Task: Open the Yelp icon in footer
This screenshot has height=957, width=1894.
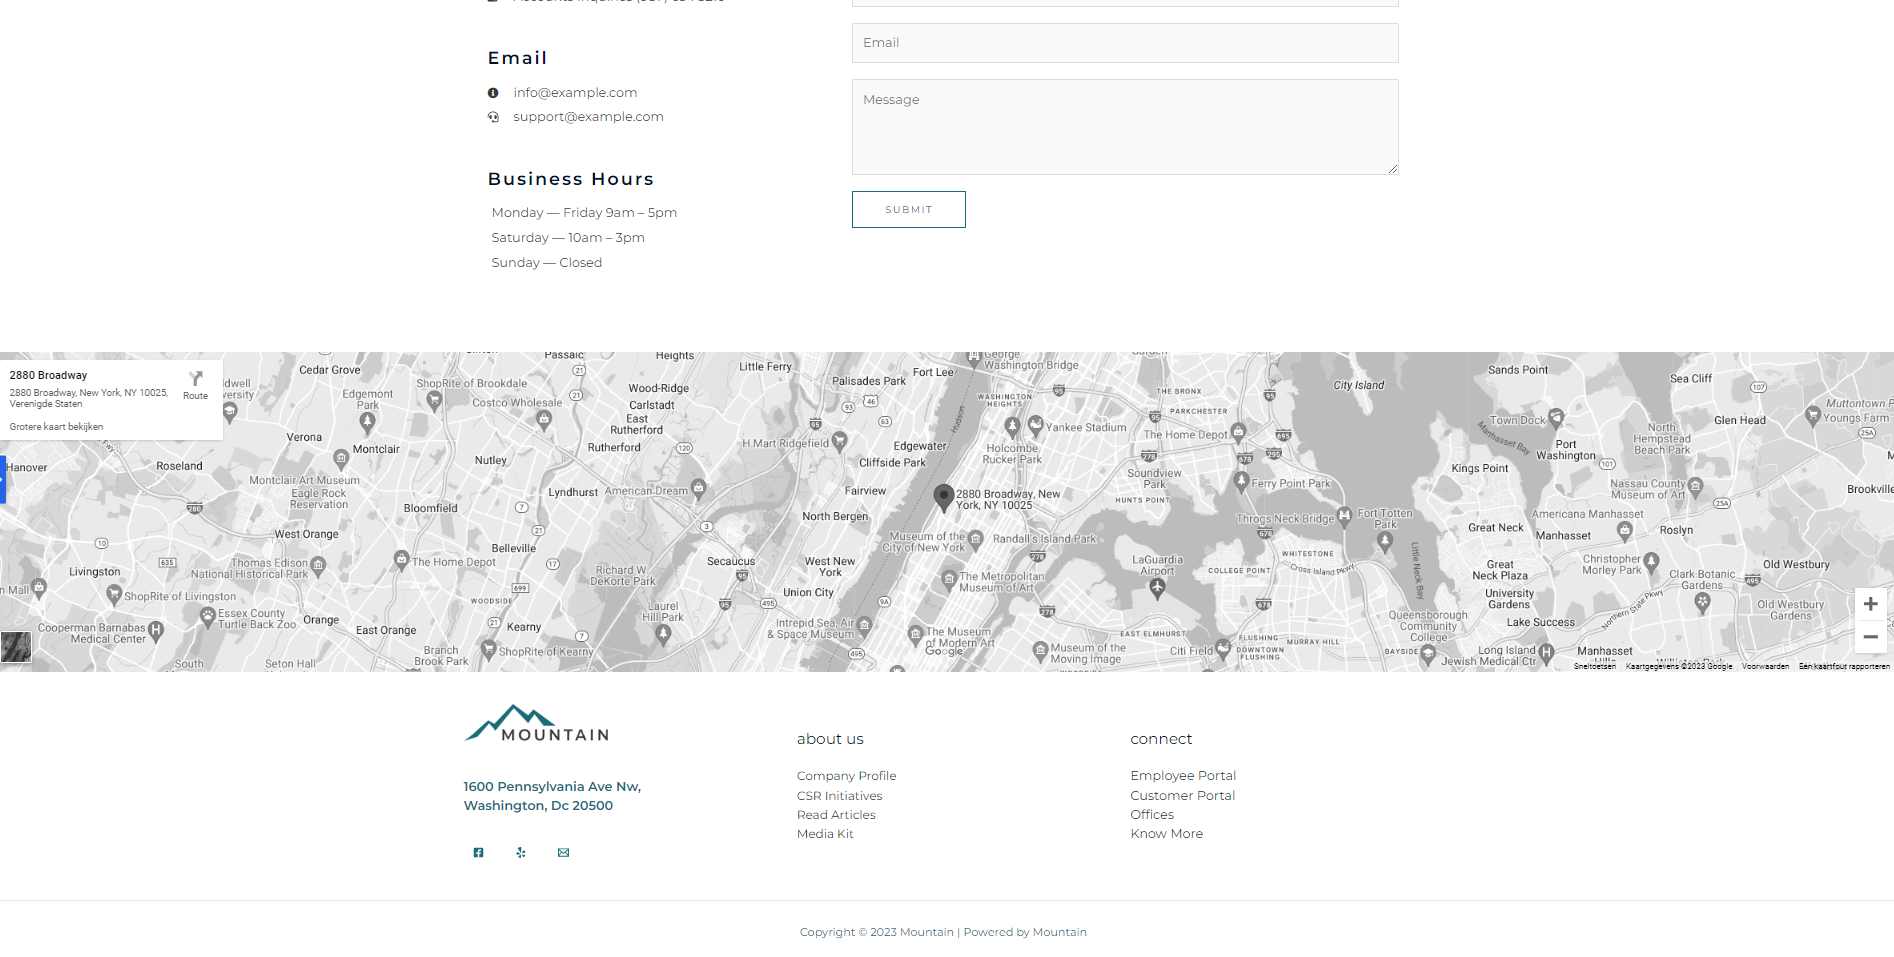Action: click(521, 853)
